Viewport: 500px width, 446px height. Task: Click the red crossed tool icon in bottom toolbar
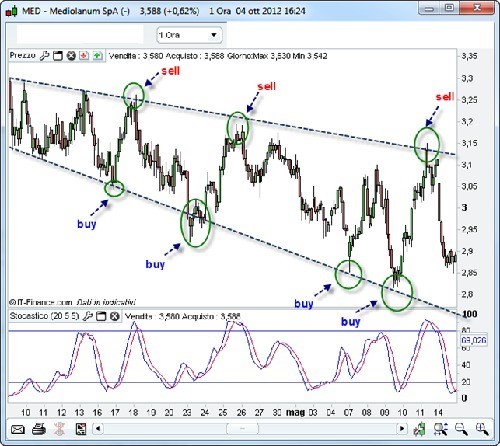[59, 429]
